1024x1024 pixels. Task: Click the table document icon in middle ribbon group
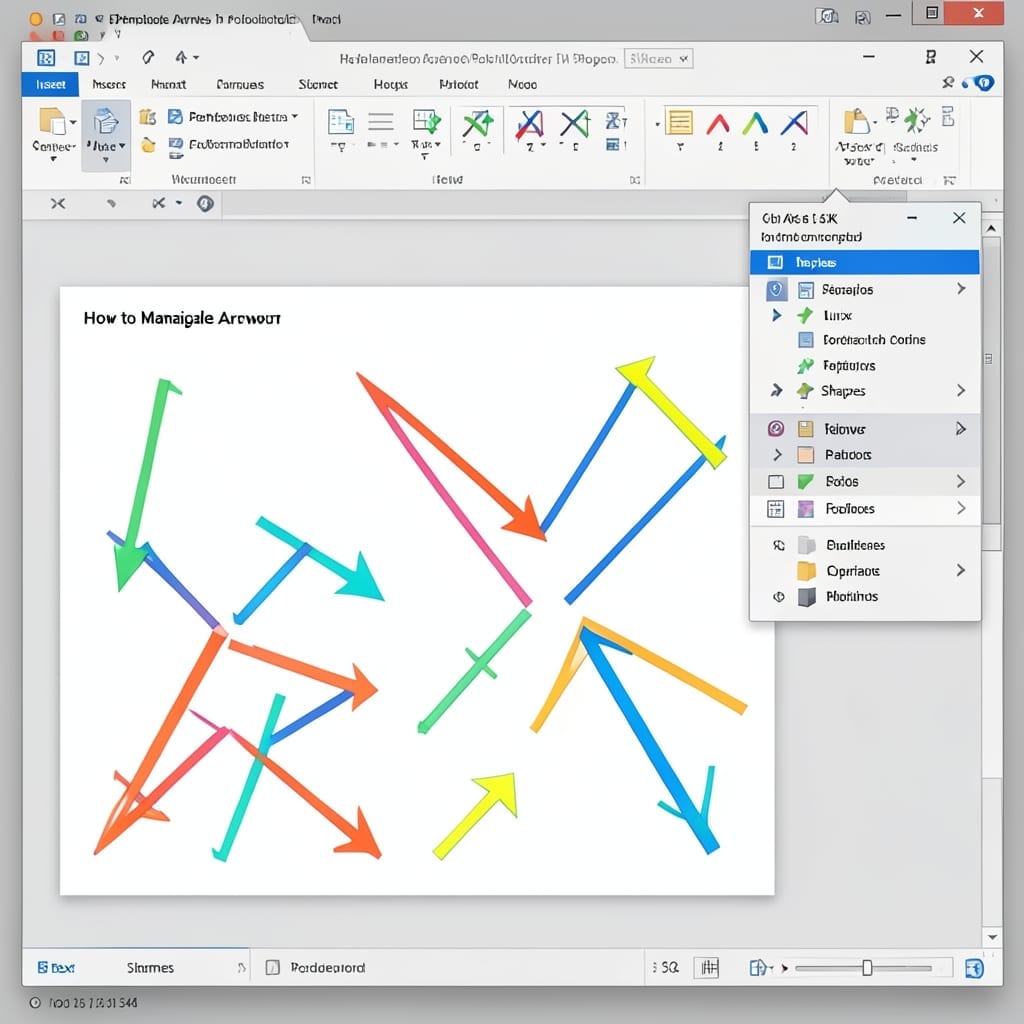[340, 121]
